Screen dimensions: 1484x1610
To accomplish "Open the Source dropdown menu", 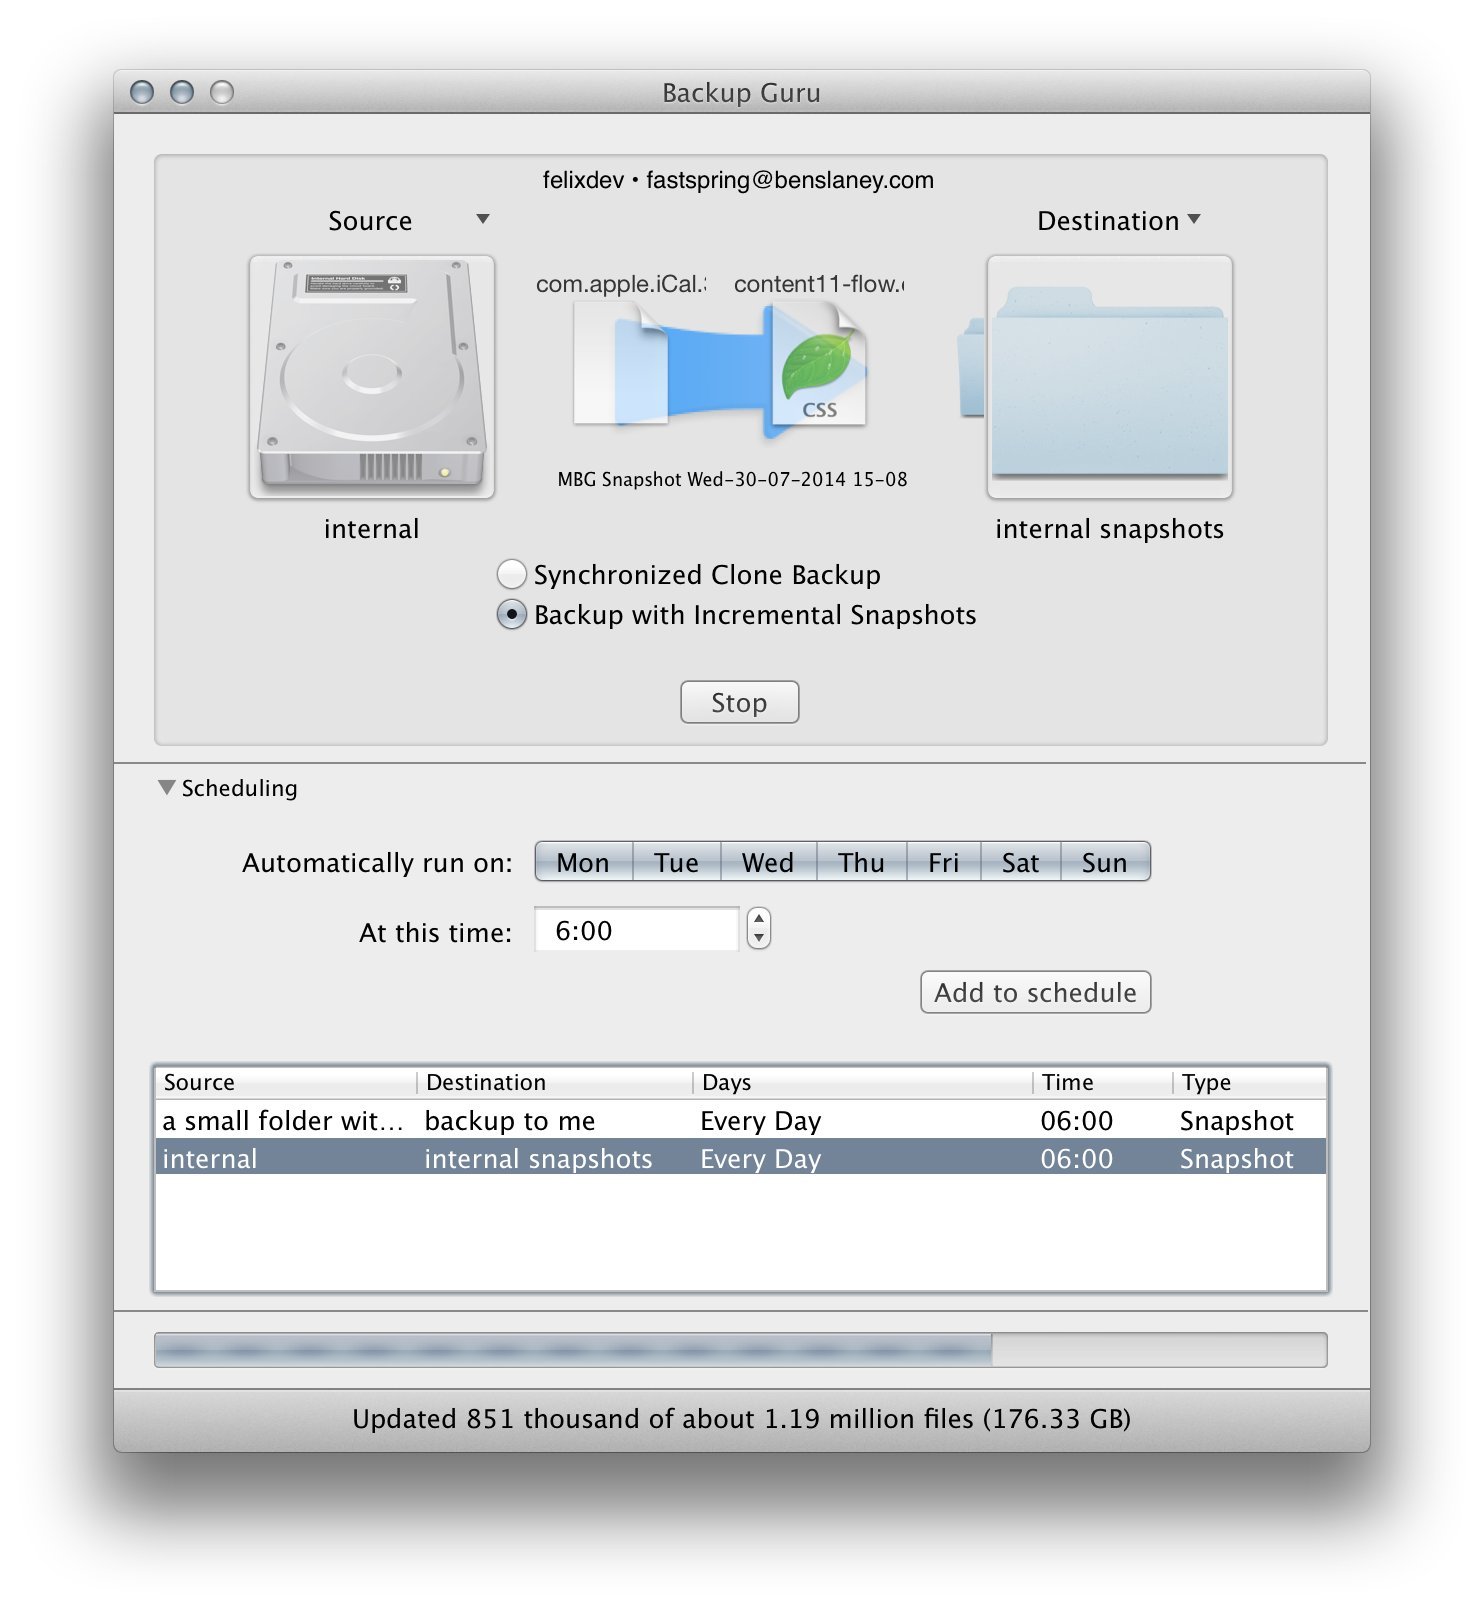I will click(x=483, y=220).
